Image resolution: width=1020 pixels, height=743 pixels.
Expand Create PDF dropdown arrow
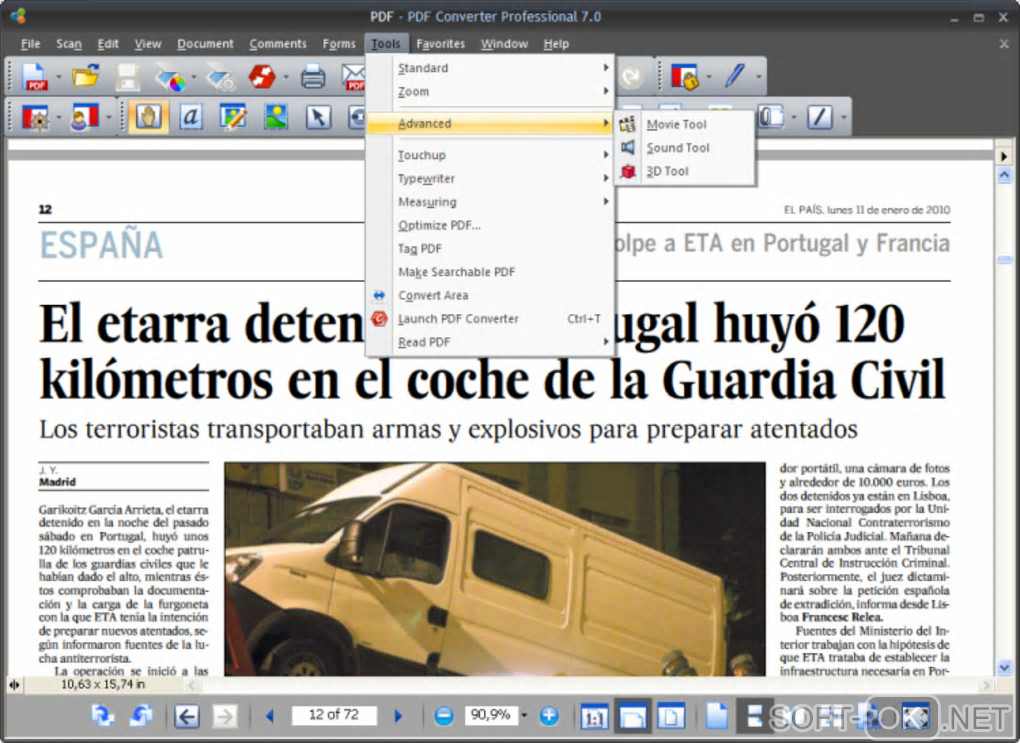click(x=58, y=77)
